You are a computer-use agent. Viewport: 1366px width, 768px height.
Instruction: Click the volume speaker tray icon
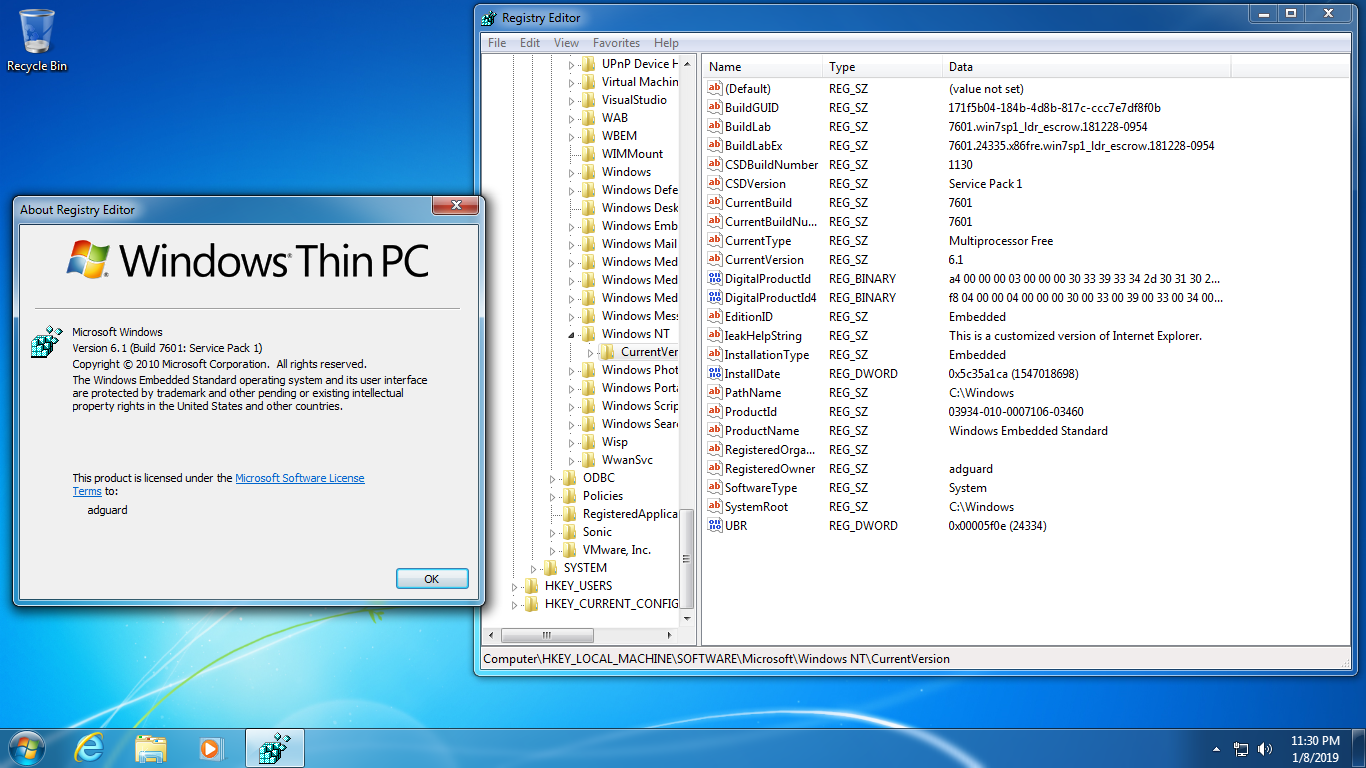click(1265, 748)
